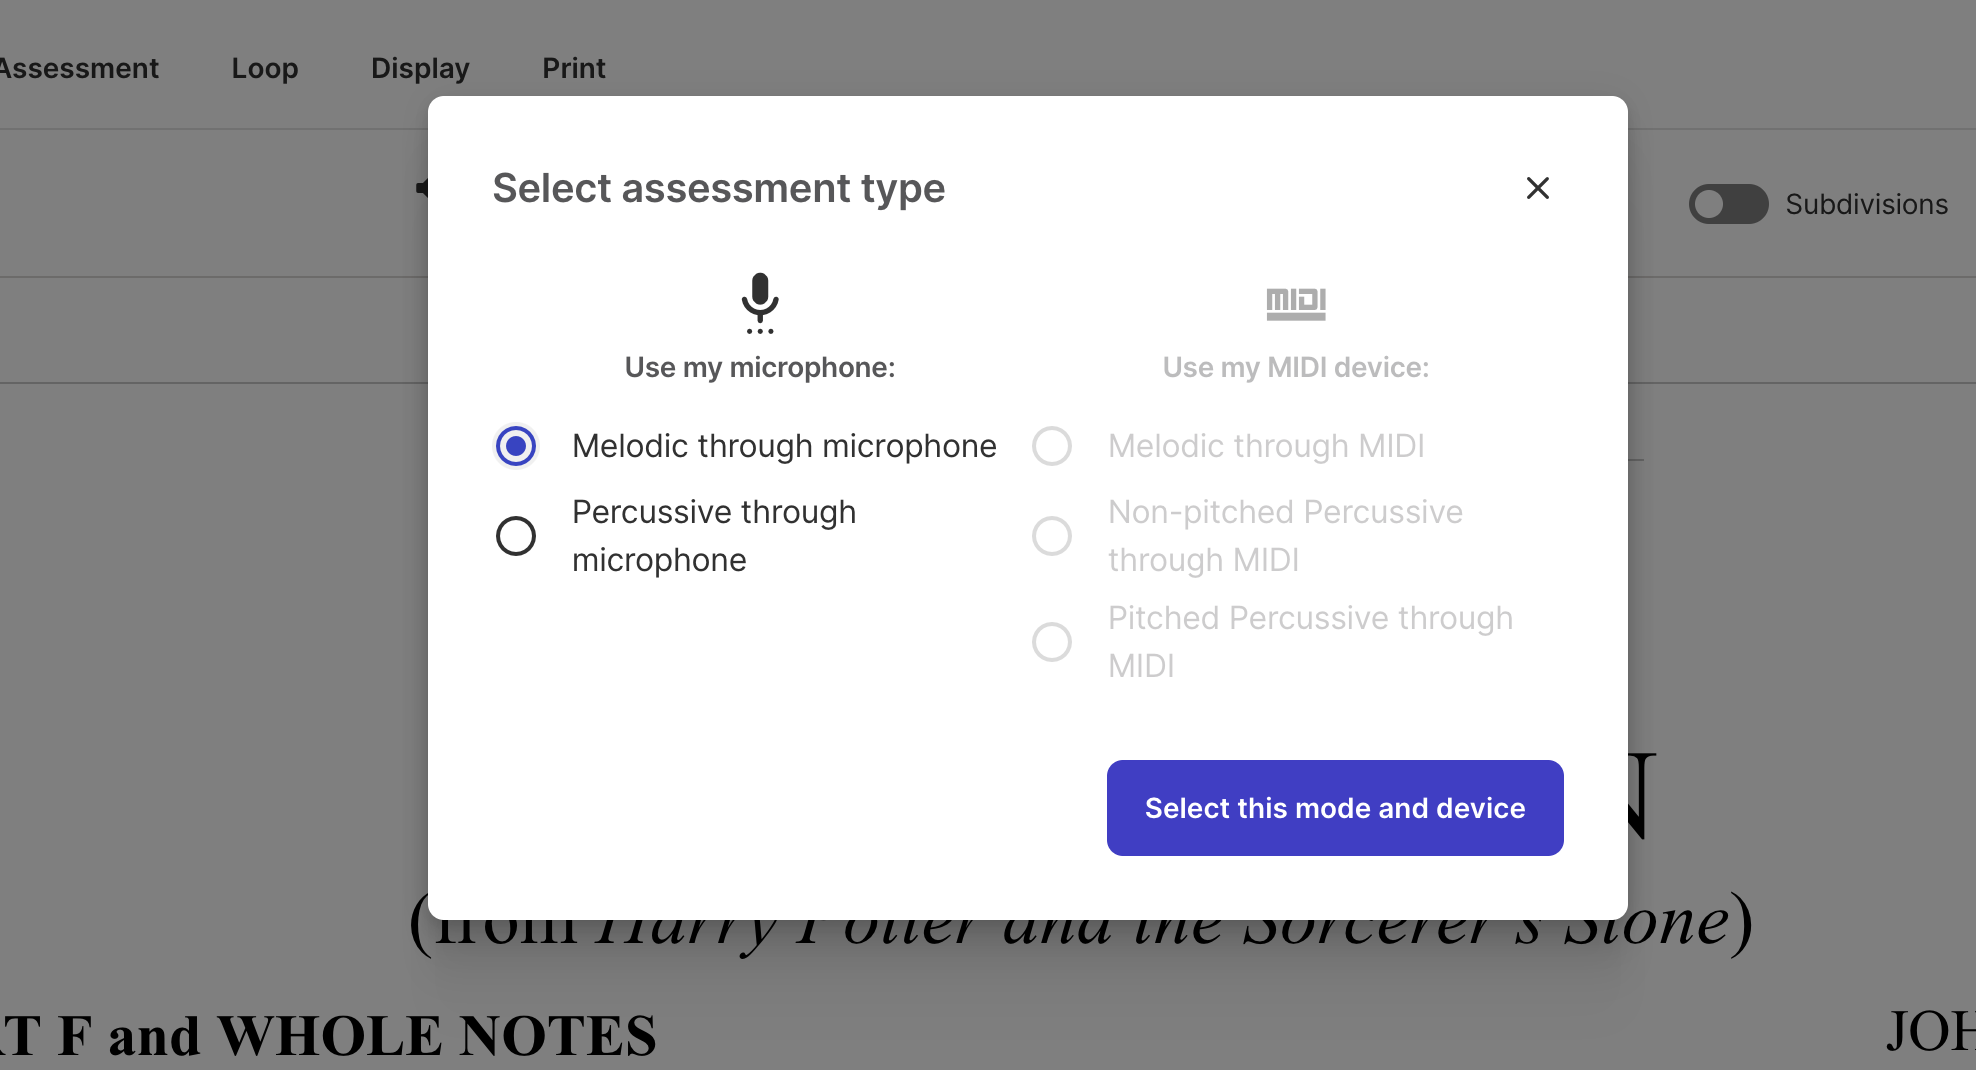
Task: Toggle the Subdivisions switch
Action: [x=1728, y=204]
